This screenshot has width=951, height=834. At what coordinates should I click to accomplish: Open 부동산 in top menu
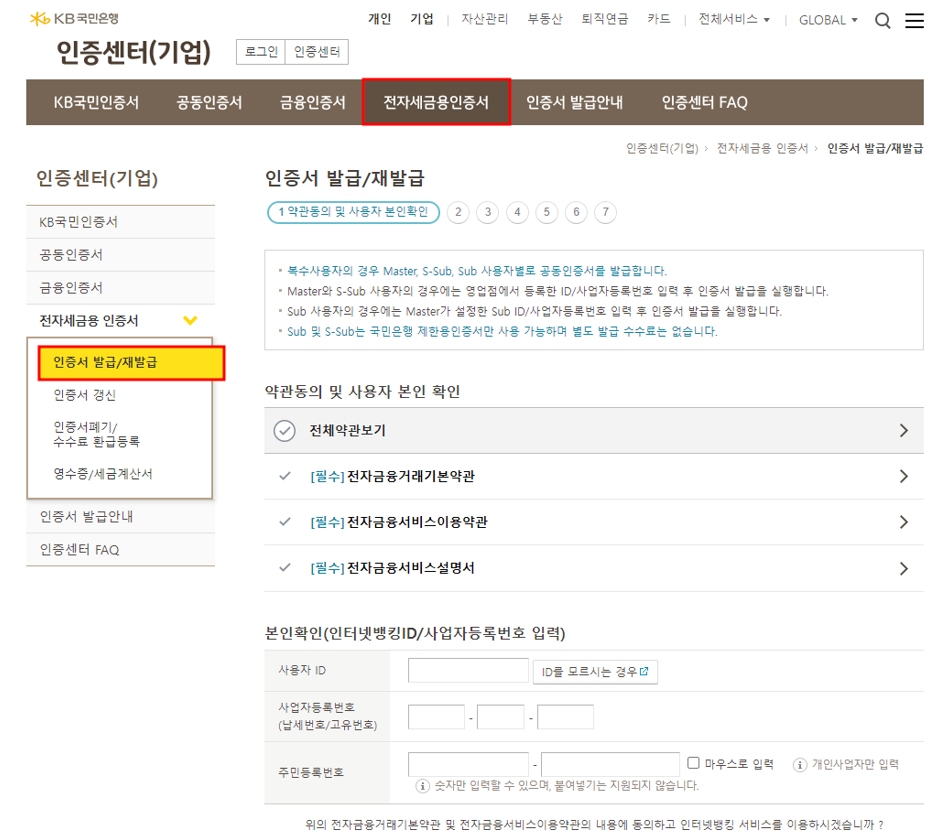coord(545,19)
